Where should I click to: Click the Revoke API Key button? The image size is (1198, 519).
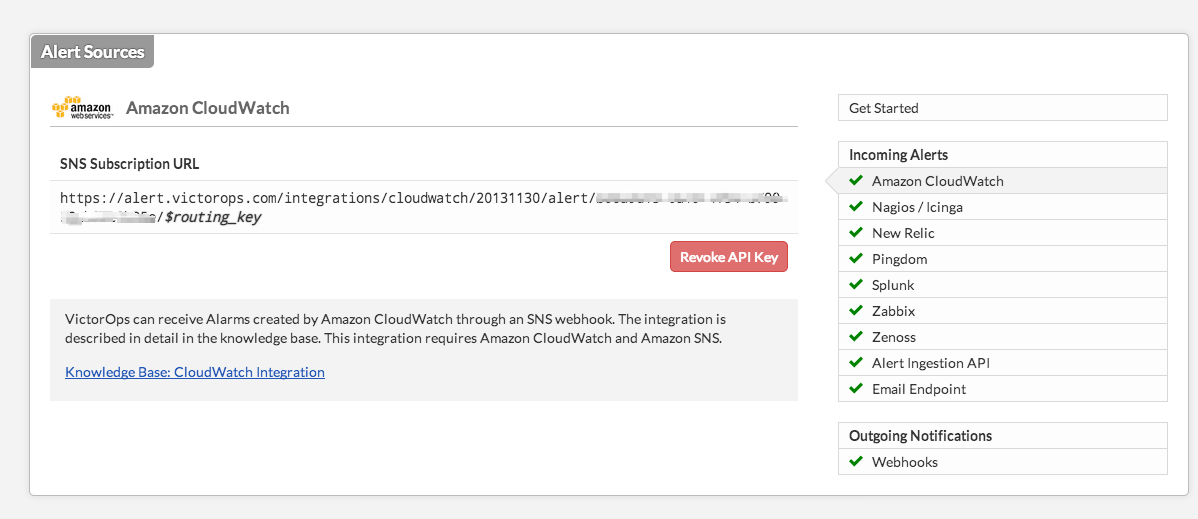729,257
